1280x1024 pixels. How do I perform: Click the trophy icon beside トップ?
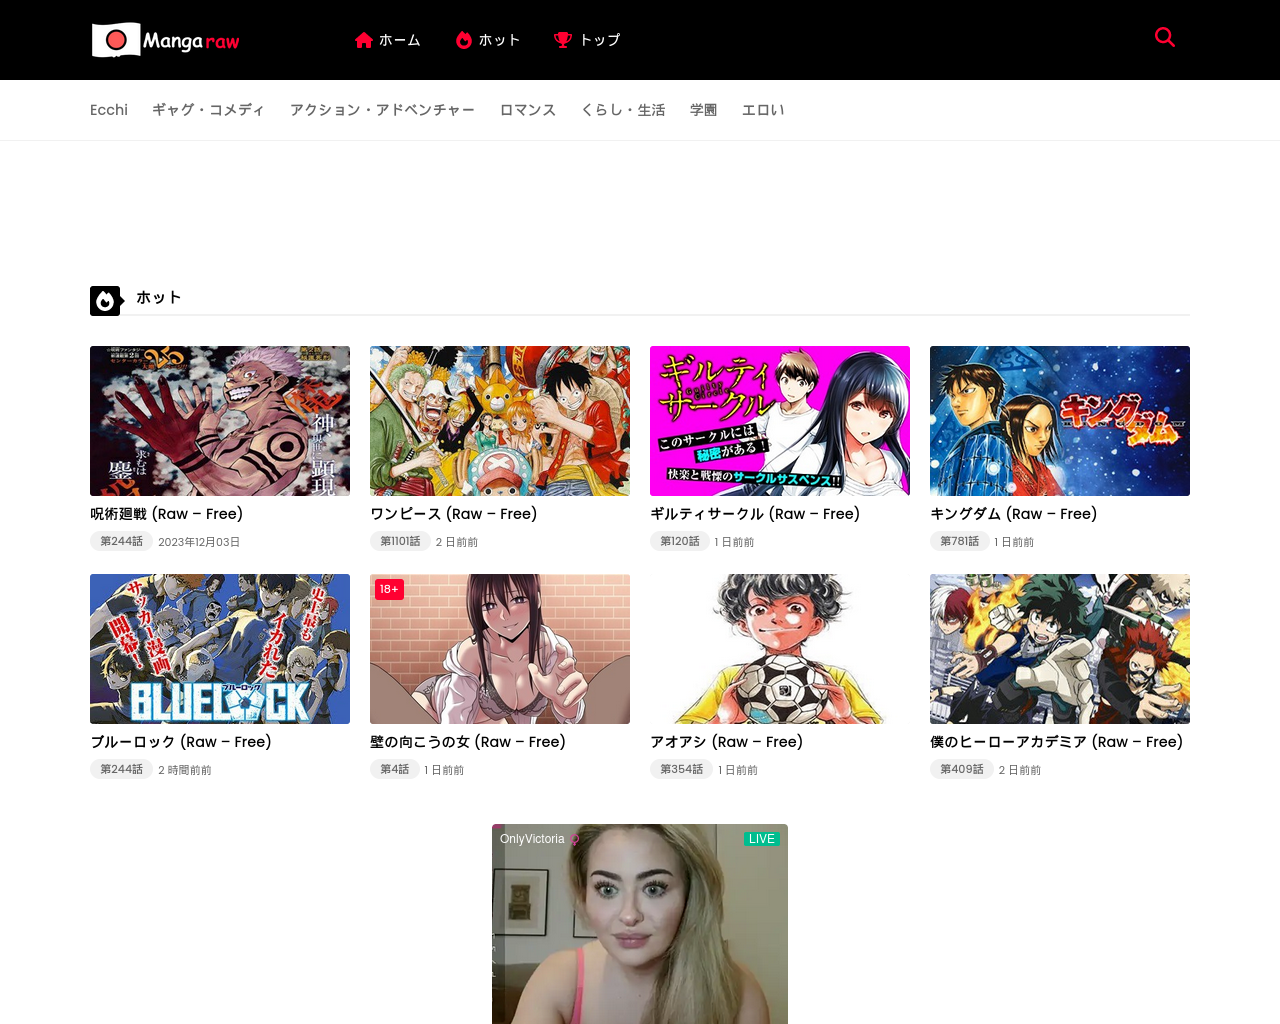(x=563, y=40)
